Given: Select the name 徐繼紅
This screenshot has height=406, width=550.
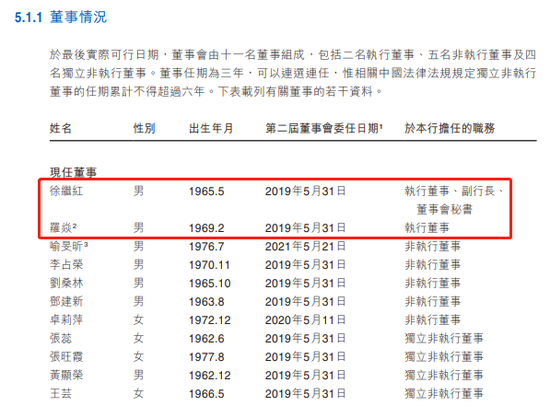Looking at the screenshot, I should pyautogui.click(x=66, y=191).
